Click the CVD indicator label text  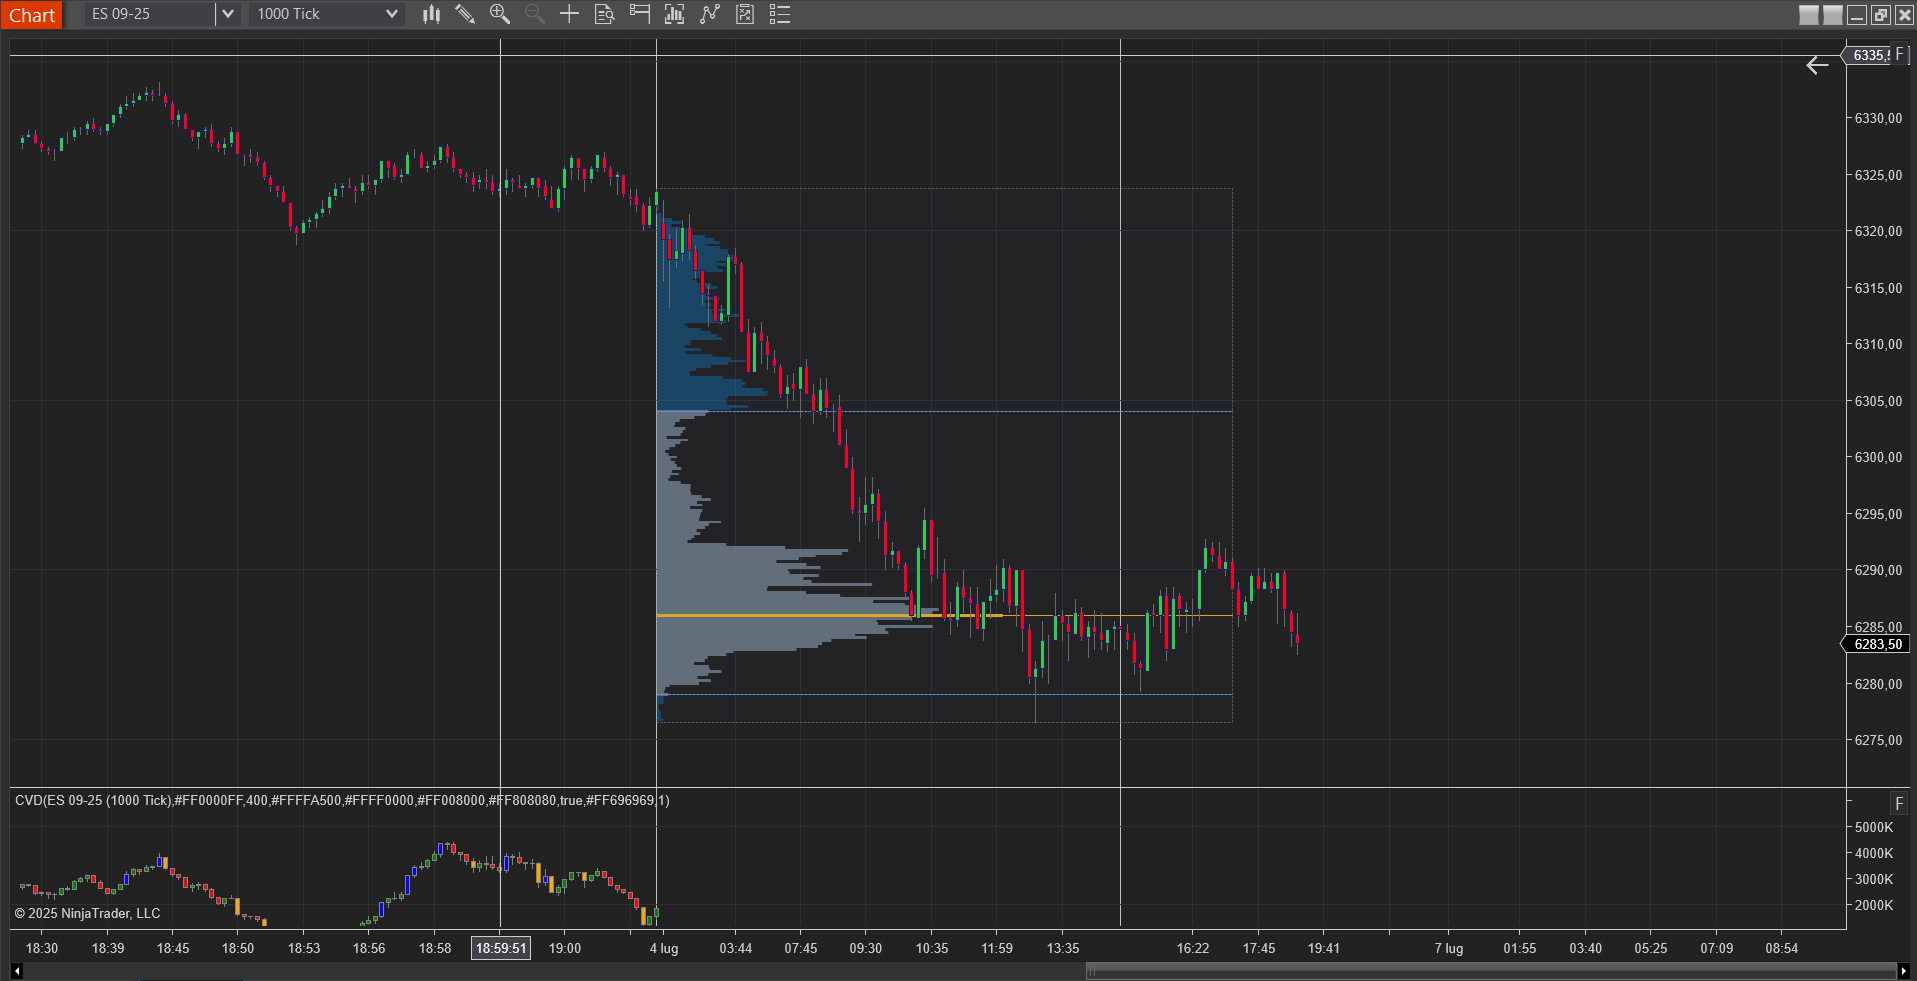[x=342, y=800]
